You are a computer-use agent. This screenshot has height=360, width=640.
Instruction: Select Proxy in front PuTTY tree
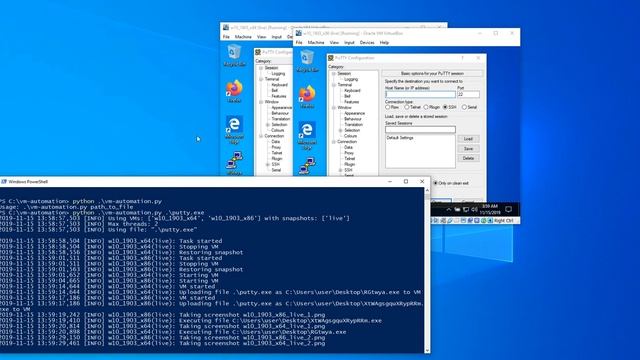[349, 153]
